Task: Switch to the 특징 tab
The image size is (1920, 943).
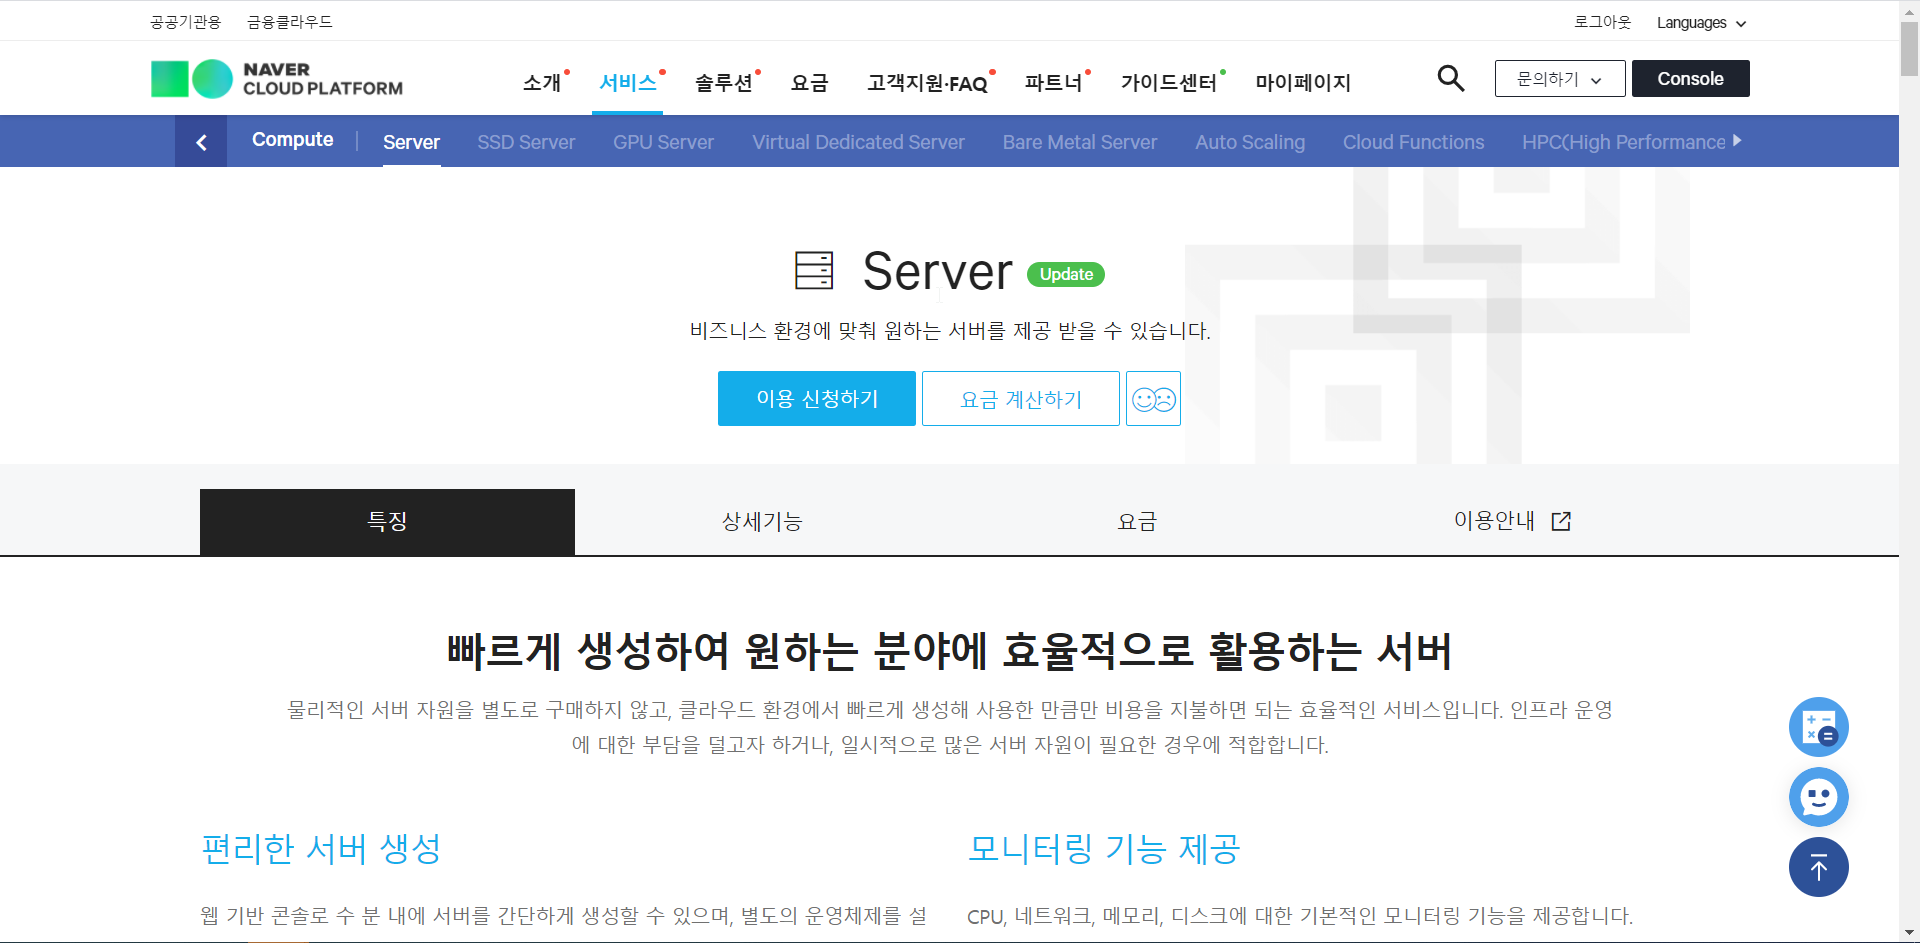Action: click(x=387, y=522)
